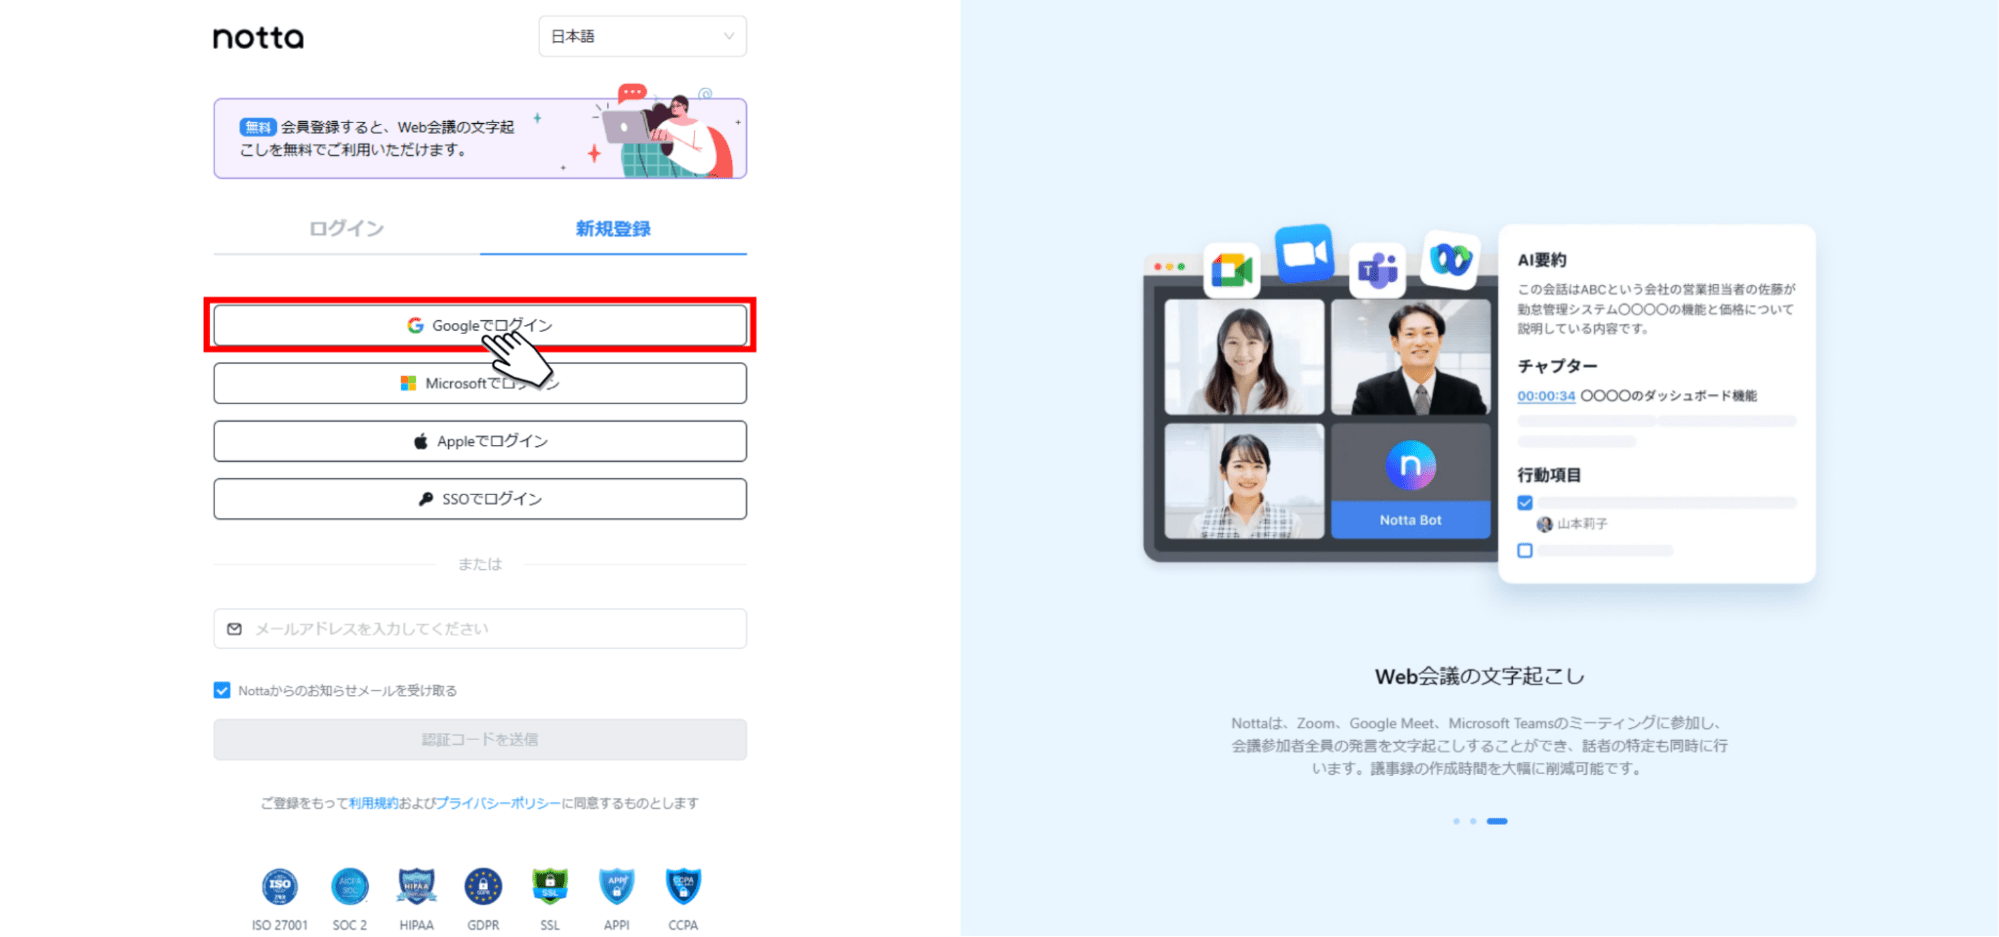This screenshot has width=1999, height=937.
Task: Click the AI要約 heading
Action: [1542, 260]
